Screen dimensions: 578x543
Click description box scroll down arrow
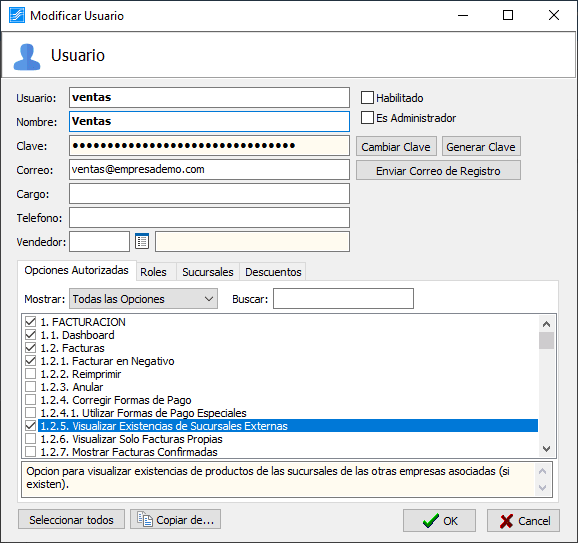543,488
